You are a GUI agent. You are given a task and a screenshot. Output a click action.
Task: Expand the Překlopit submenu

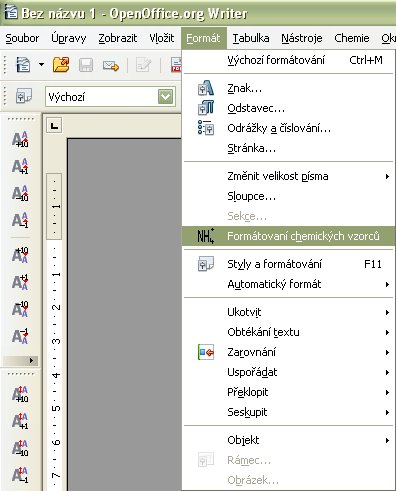coord(289,392)
